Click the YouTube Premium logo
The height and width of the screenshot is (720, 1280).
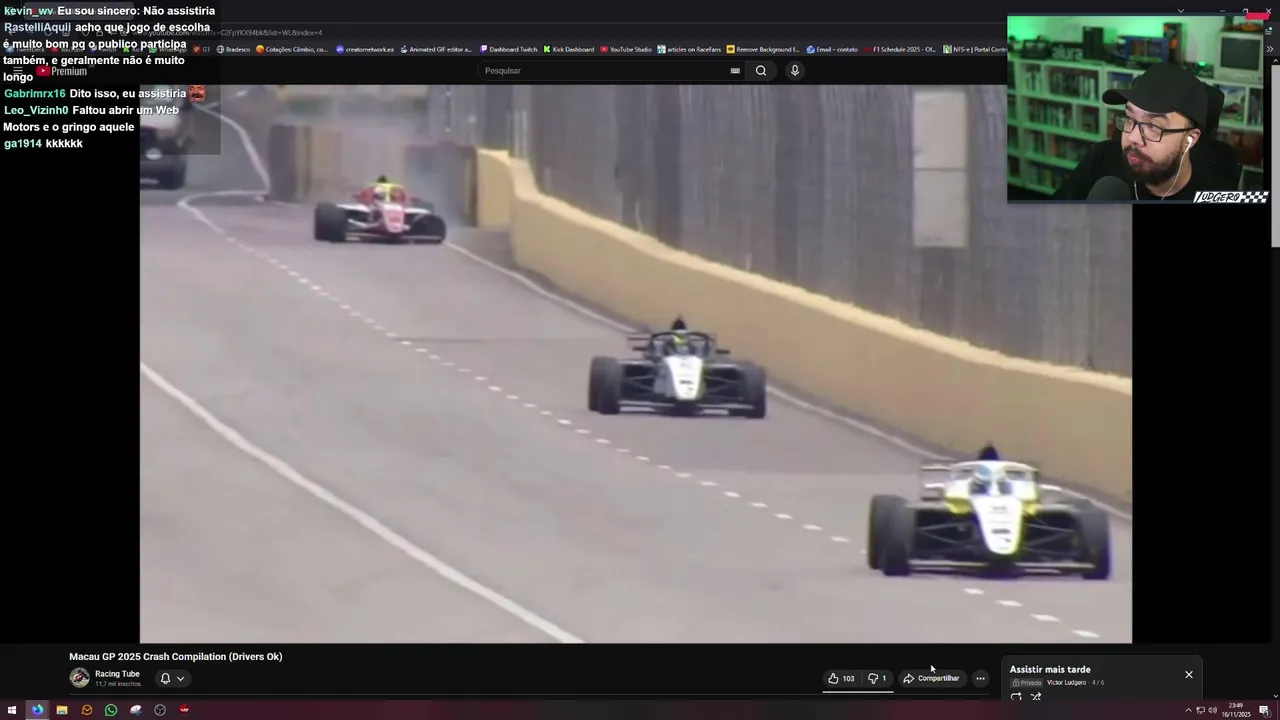pos(62,71)
